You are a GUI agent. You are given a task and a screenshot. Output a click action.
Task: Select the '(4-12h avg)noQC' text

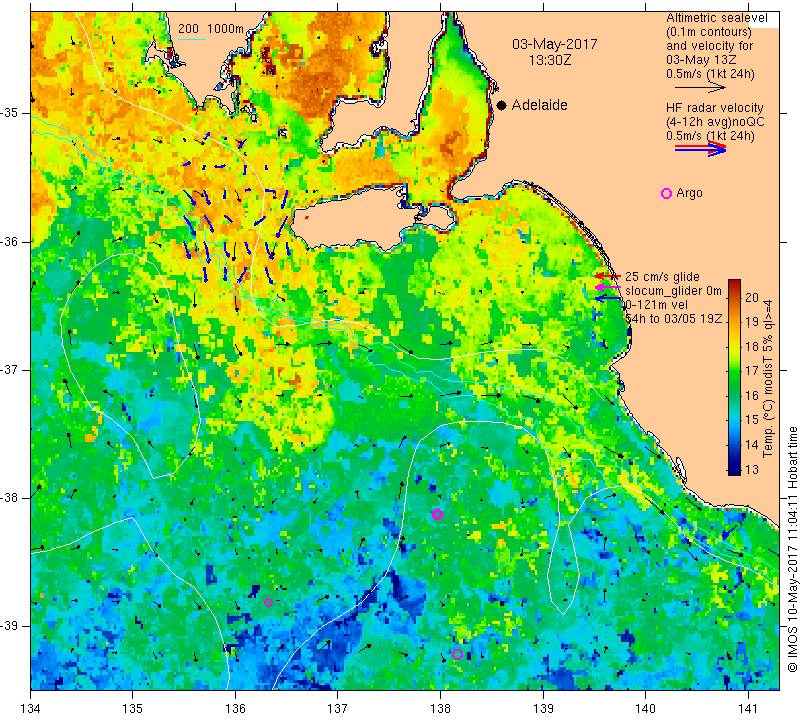(715, 122)
